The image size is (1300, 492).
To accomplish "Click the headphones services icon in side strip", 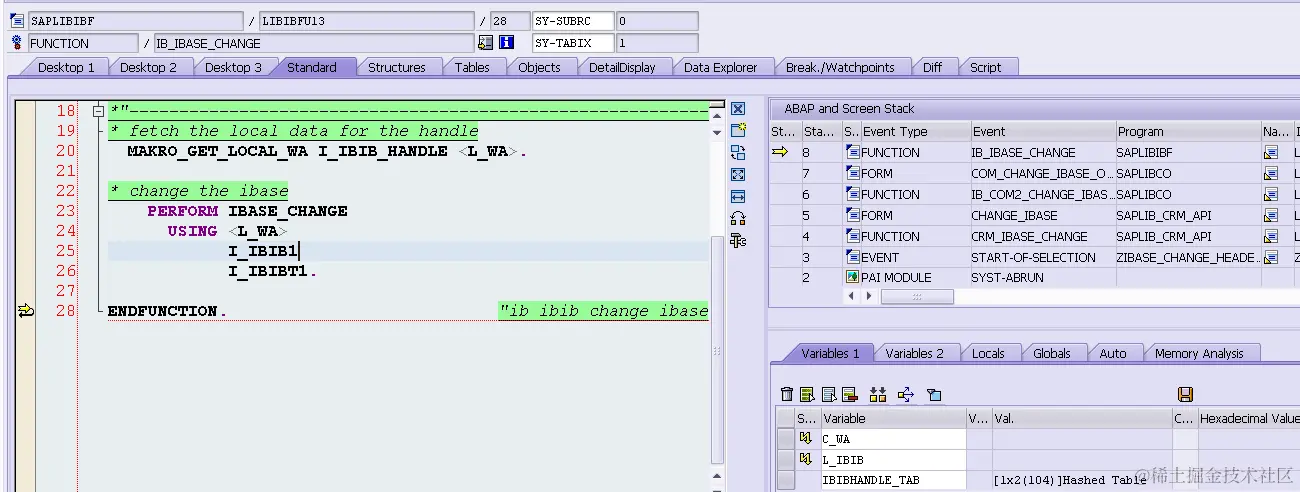I will click(738, 218).
